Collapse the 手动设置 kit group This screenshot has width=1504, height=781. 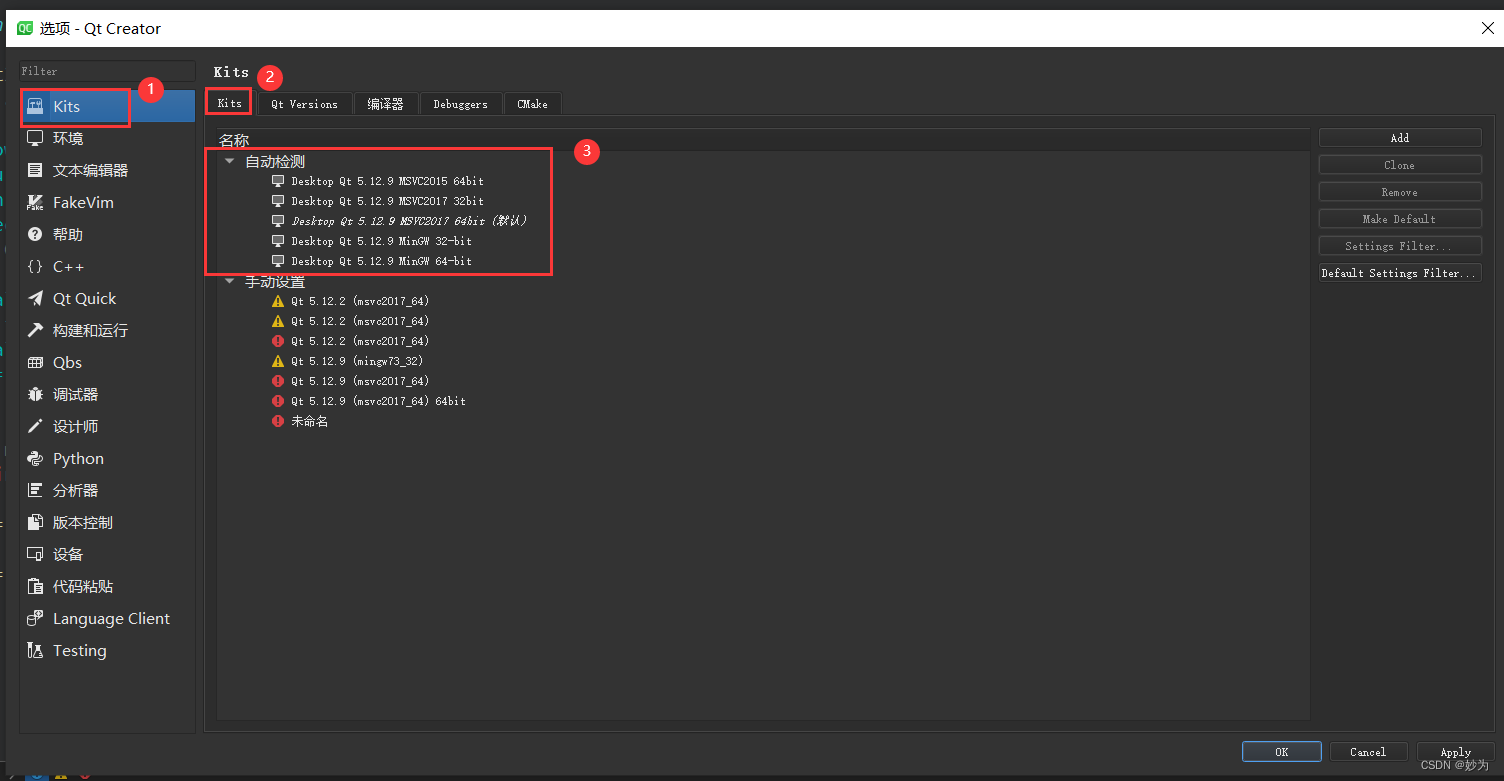[230, 282]
